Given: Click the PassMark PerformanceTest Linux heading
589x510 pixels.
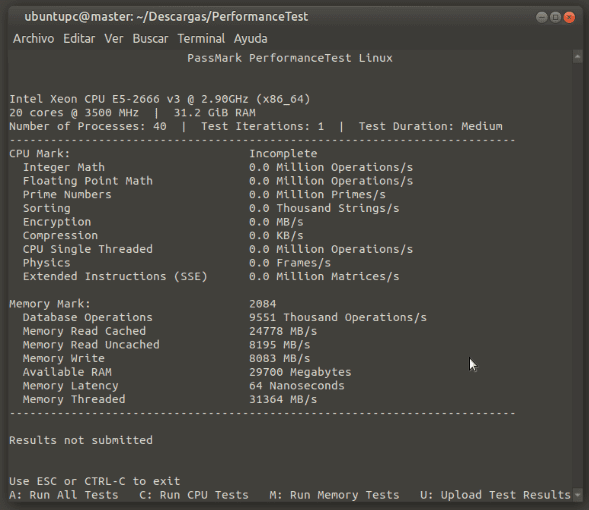Looking at the screenshot, I should click(290, 58).
